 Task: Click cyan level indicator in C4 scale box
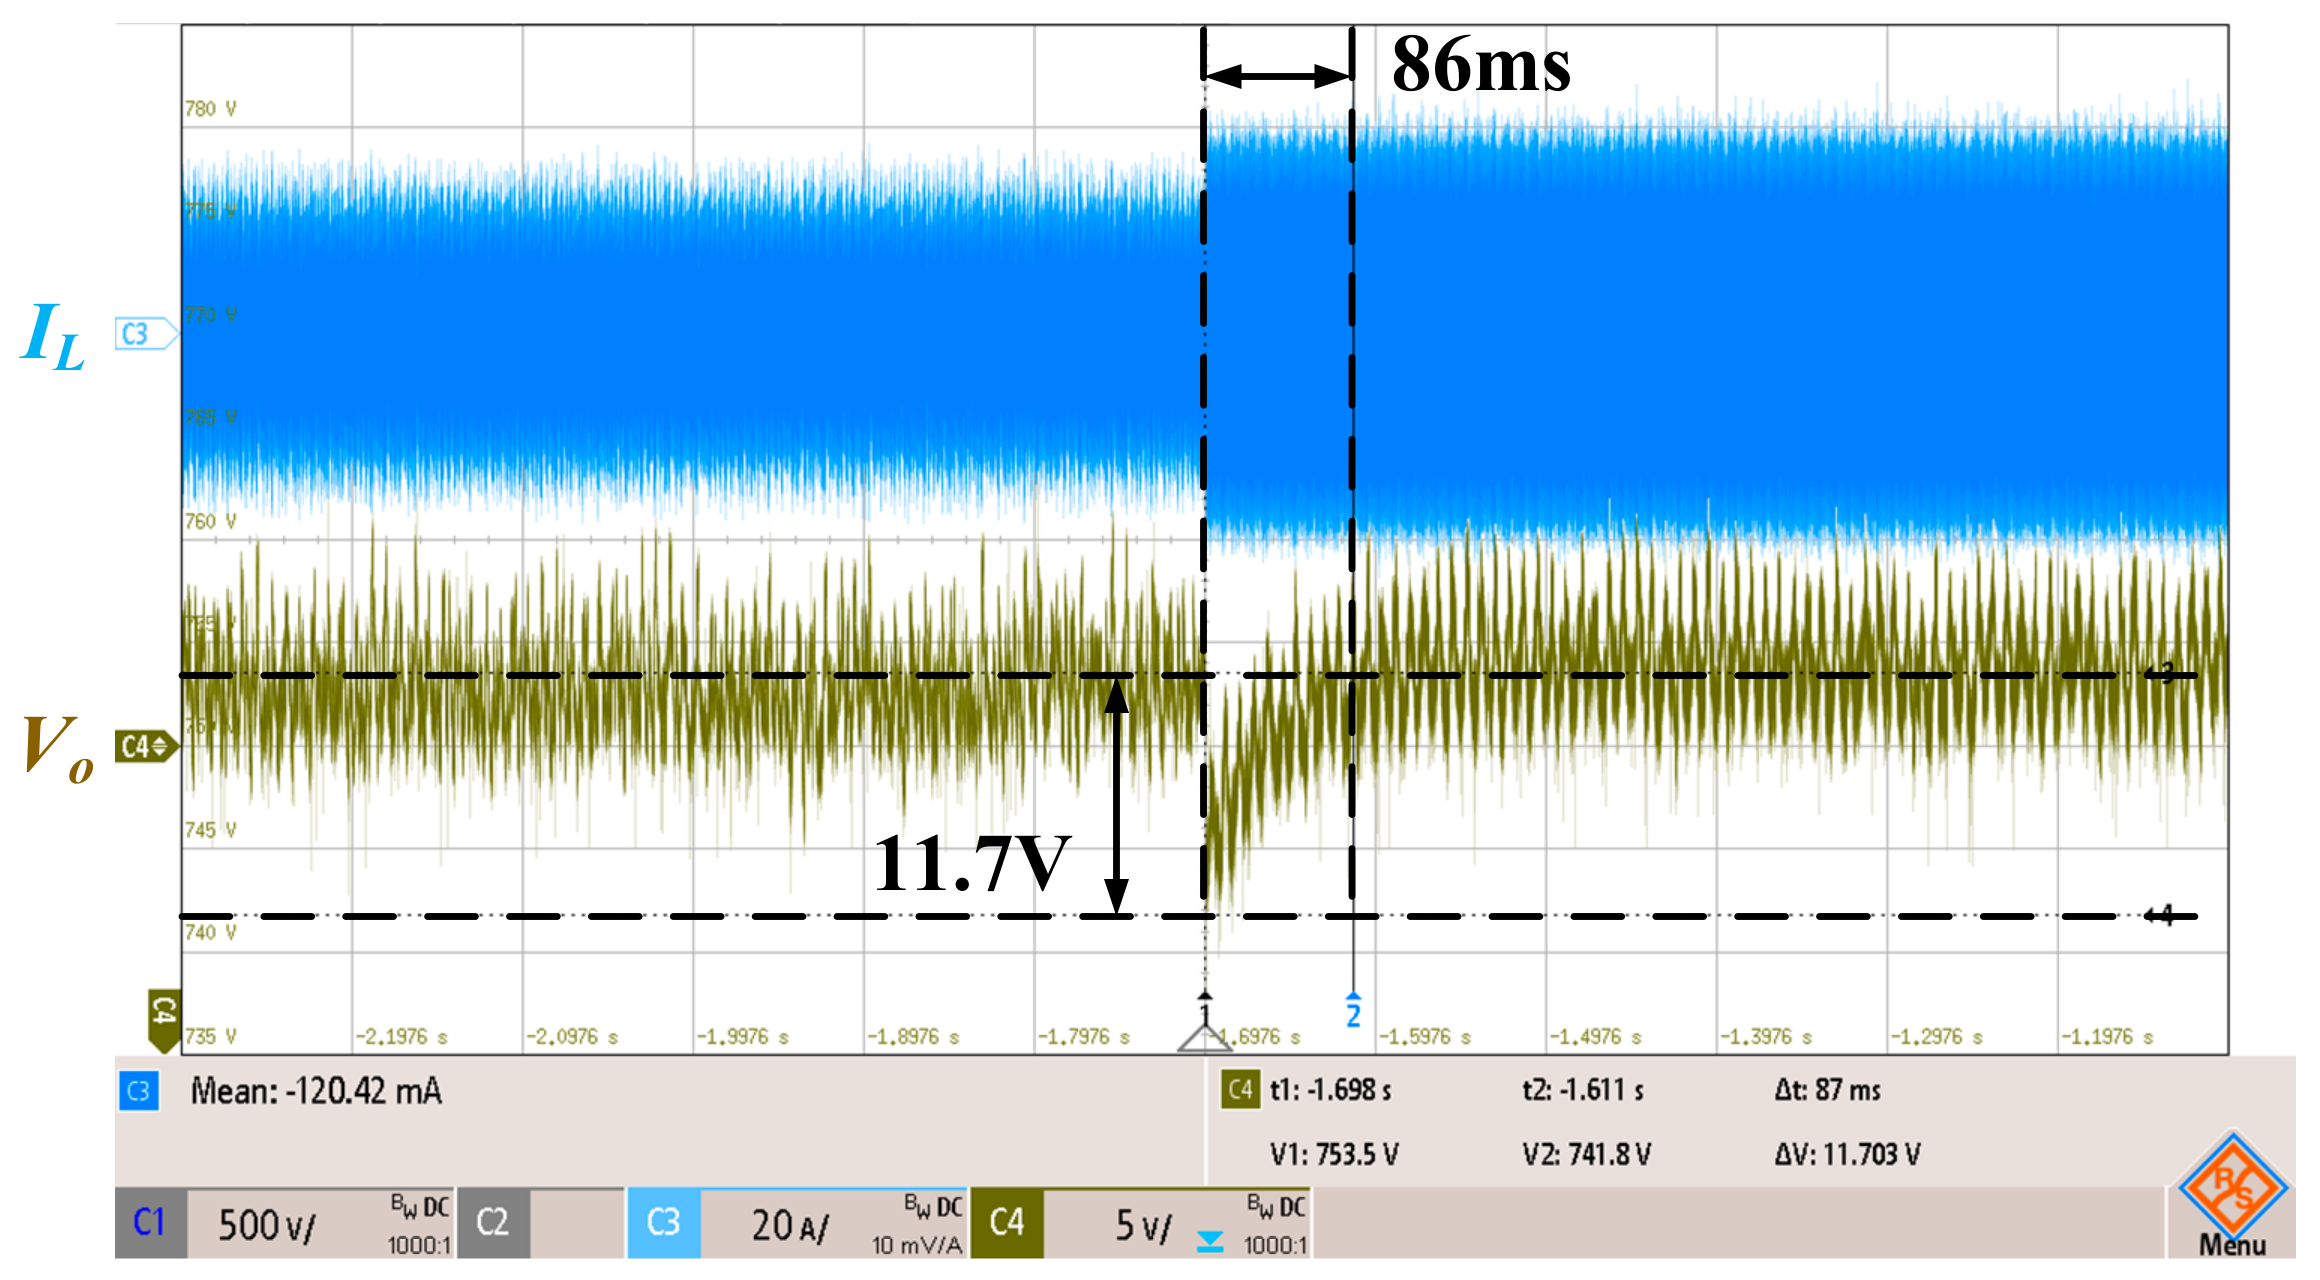(1210, 1242)
